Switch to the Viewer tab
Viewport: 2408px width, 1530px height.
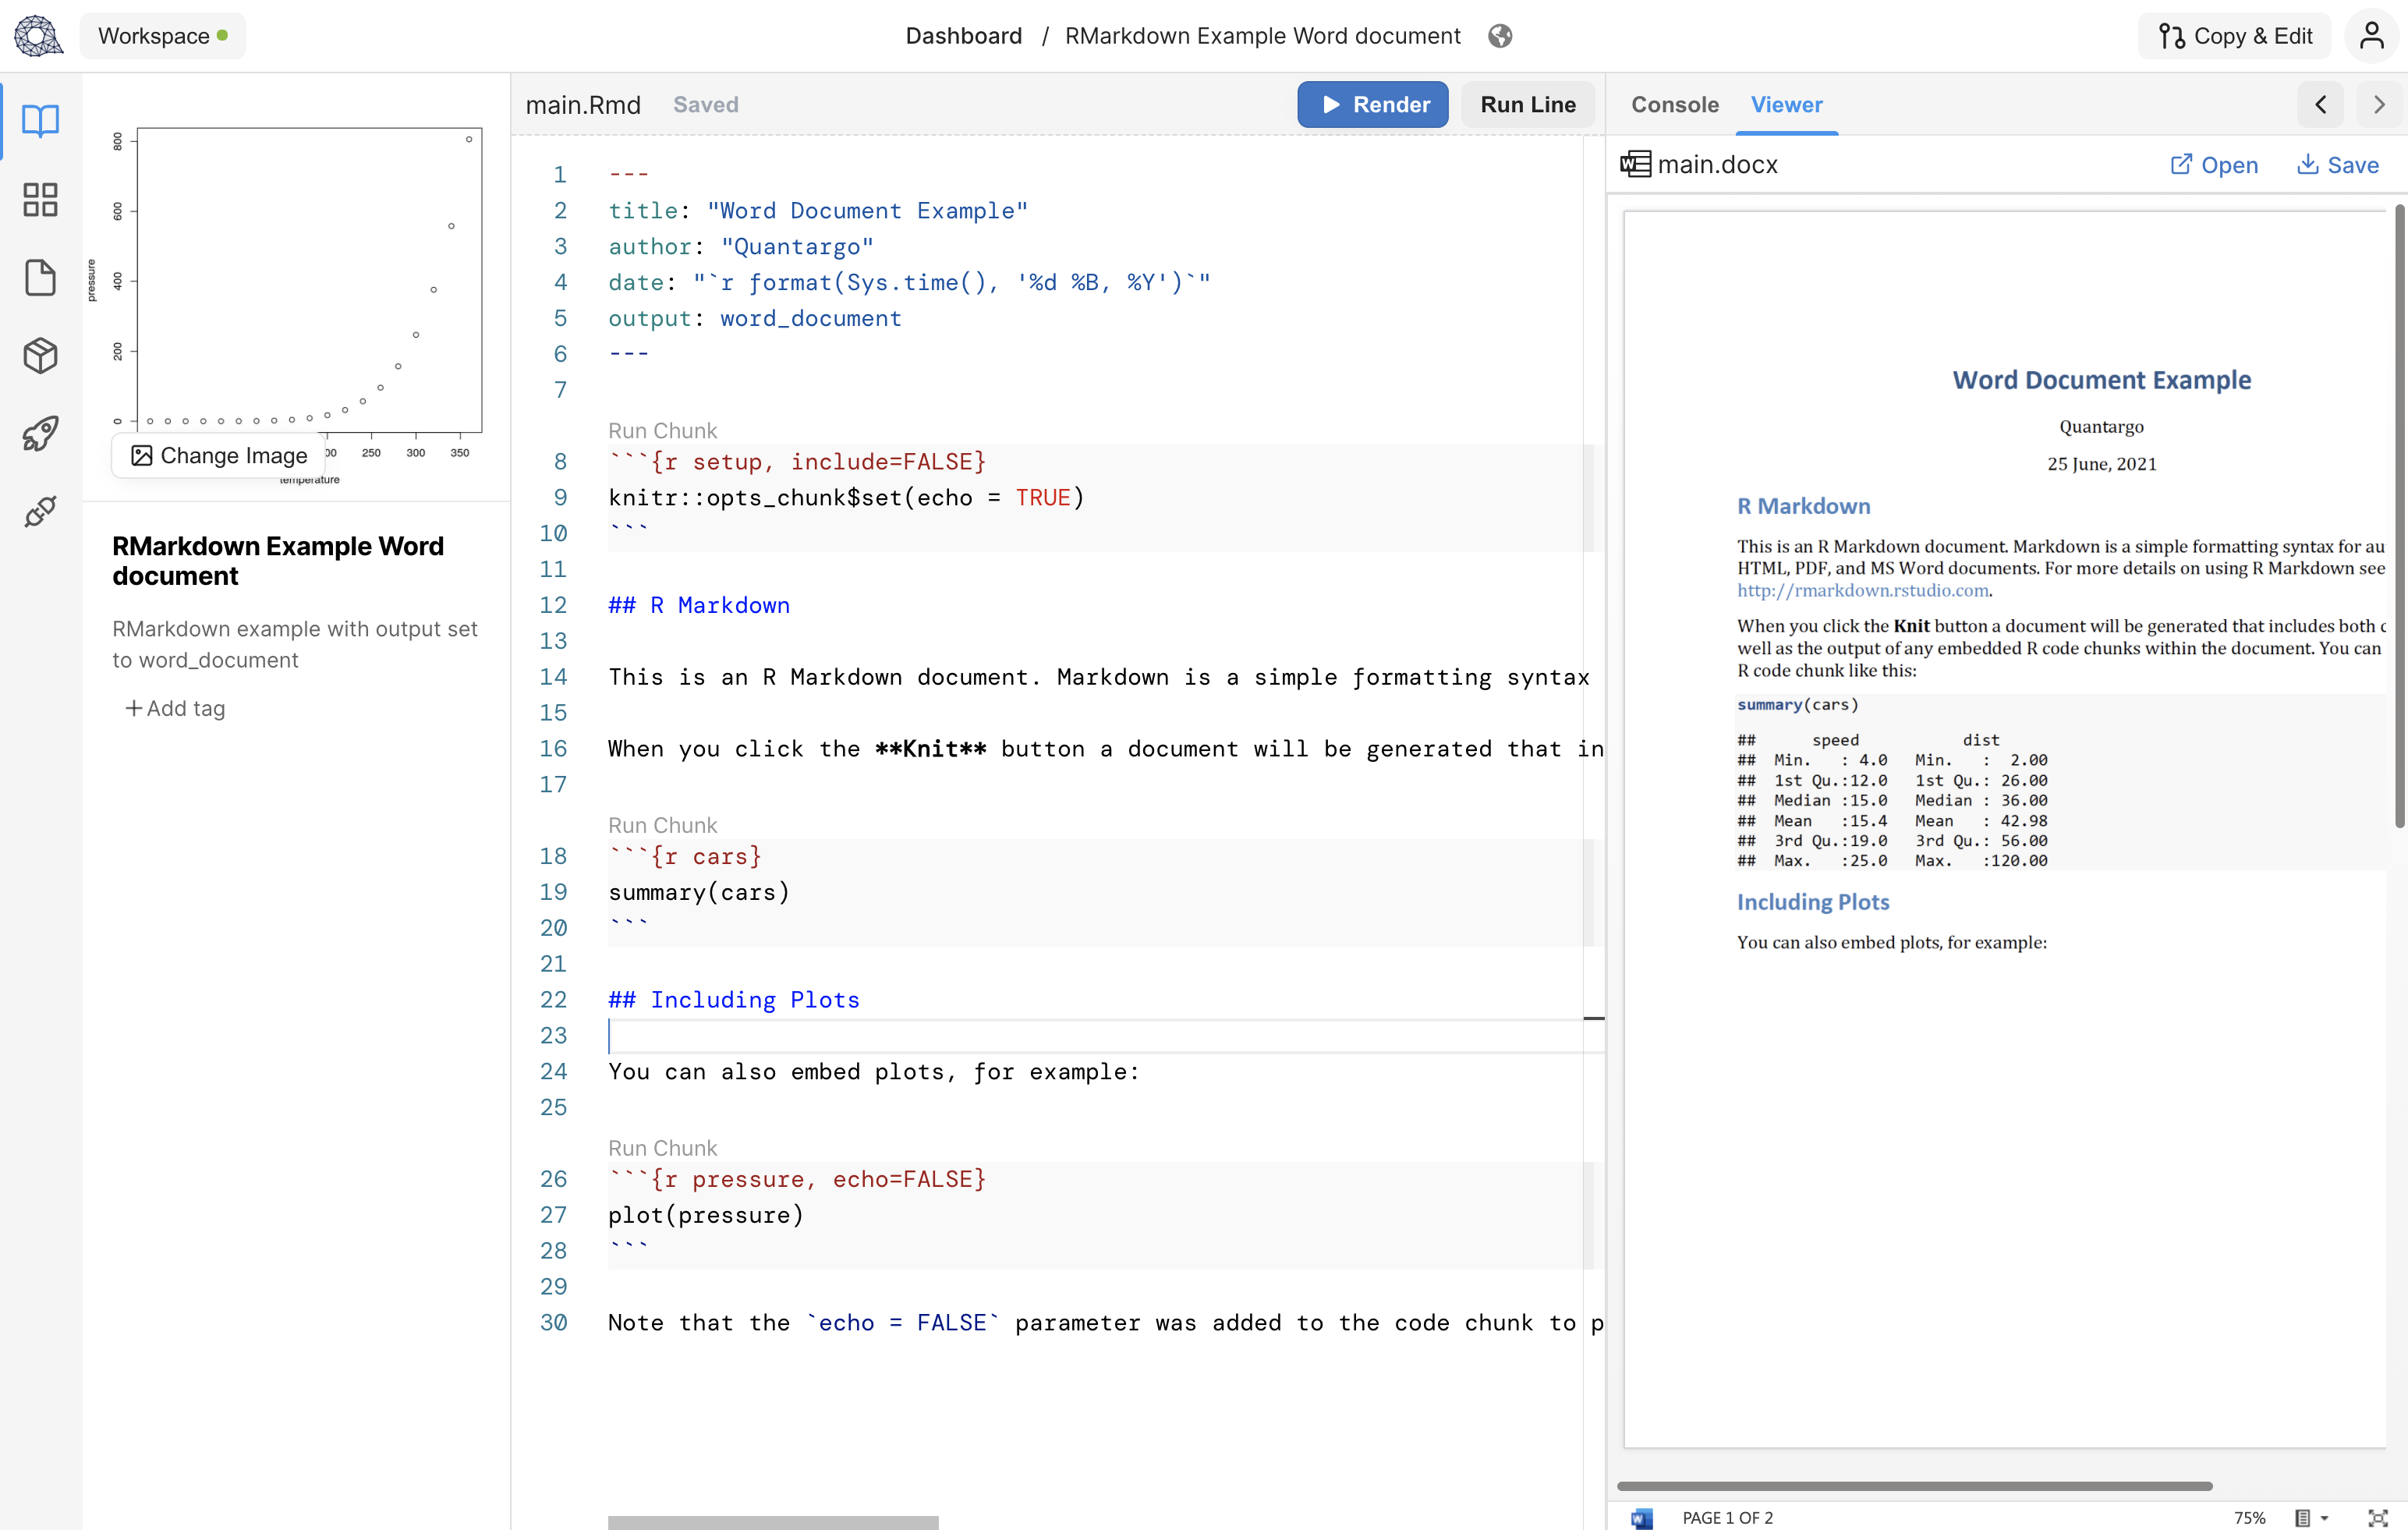pyautogui.click(x=1786, y=104)
